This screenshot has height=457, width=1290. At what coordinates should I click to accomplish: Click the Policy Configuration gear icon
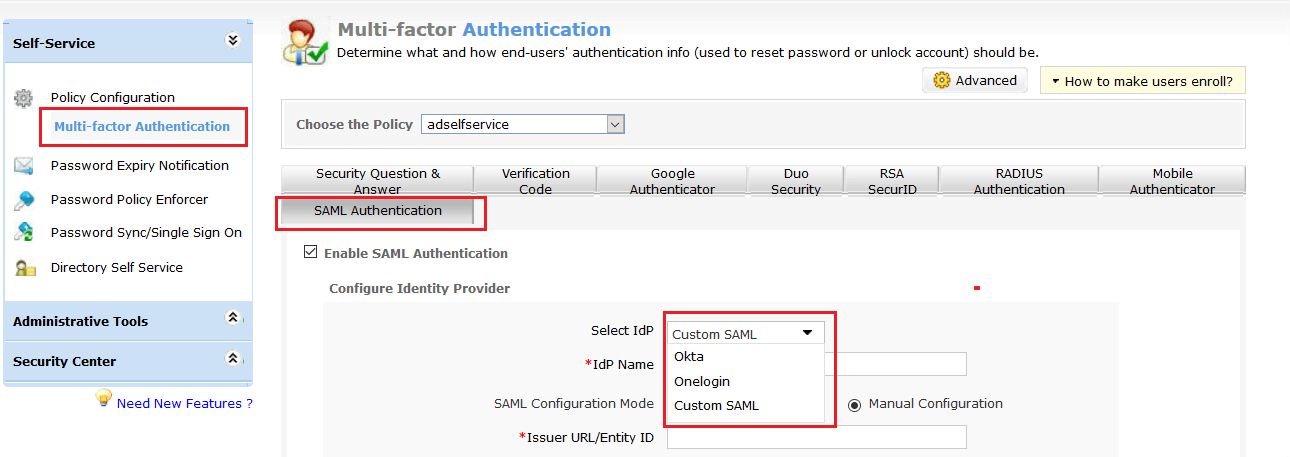[x=23, y=98]
